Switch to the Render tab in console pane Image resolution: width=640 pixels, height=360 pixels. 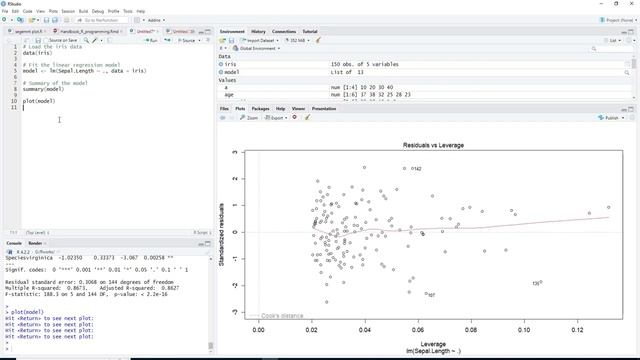(x=35, y=243)
